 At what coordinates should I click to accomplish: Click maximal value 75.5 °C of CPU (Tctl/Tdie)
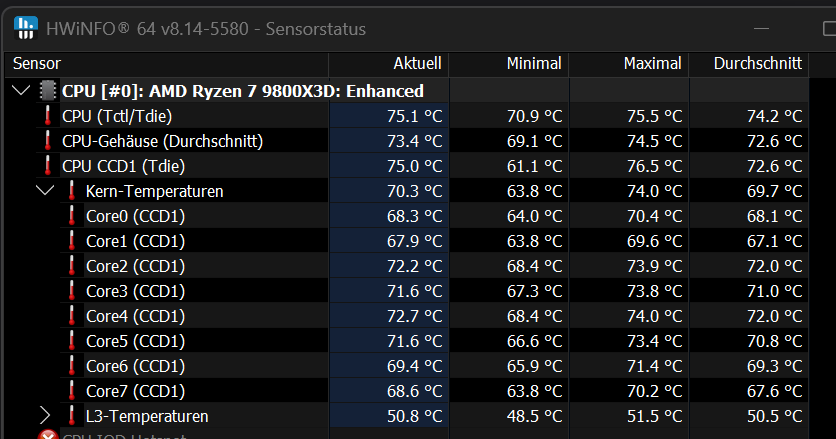point(655,116)
